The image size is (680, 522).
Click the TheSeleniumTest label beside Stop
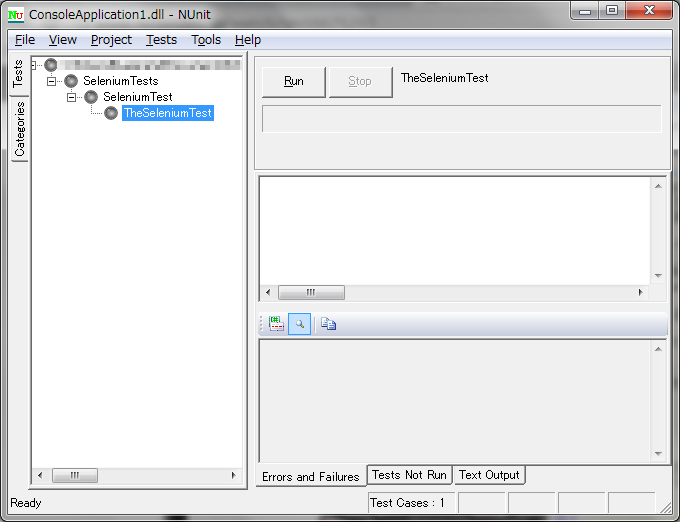[445, 78]
